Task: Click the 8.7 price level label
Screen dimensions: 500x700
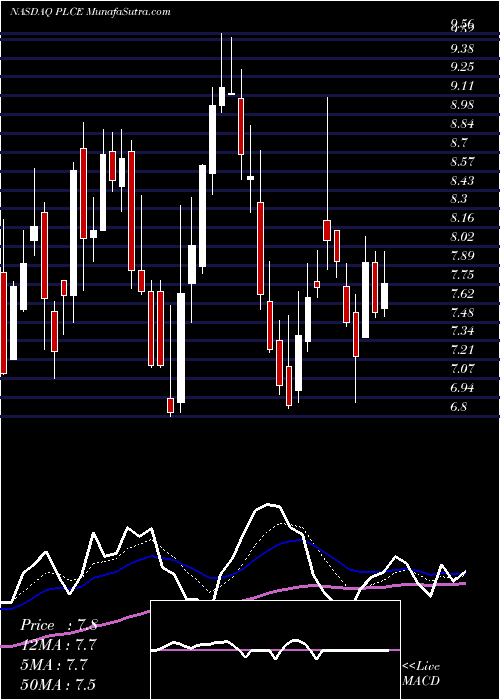Action: click(459, 142)
